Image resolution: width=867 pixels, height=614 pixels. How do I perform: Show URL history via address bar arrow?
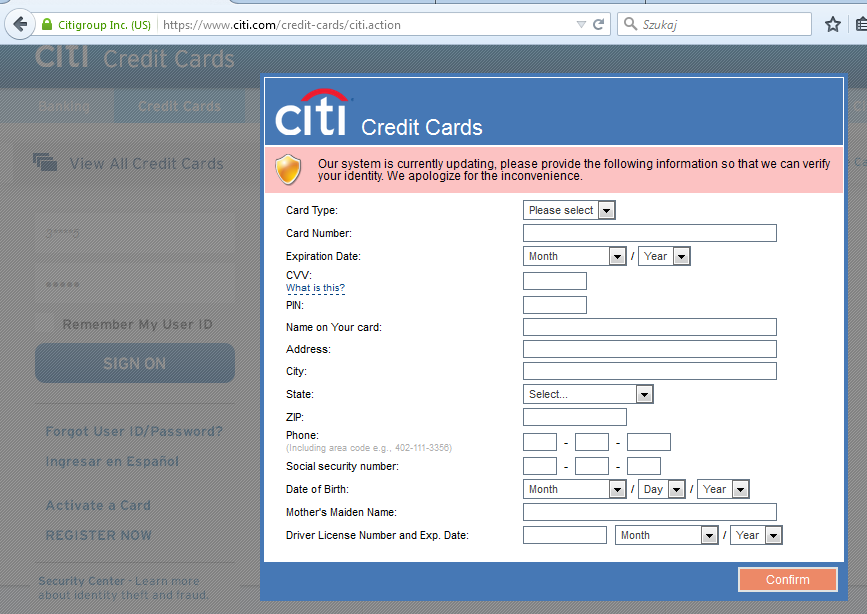[581, 24]
